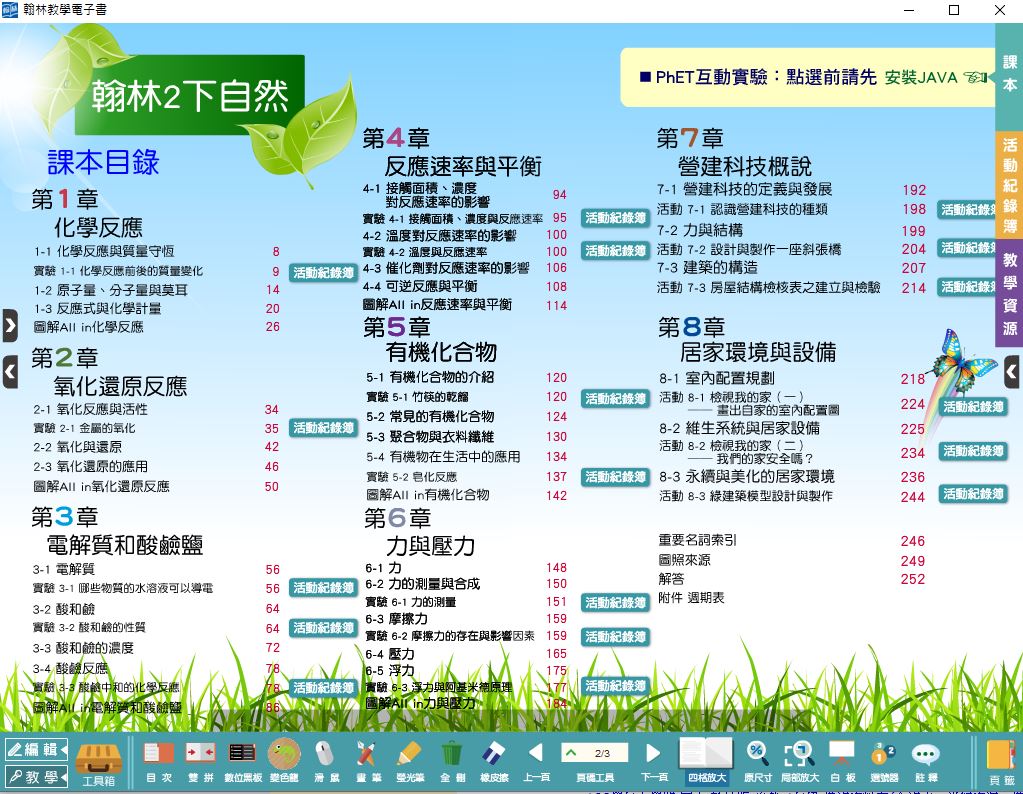The width and height of the screenshot is (1023, 794).
Task: Open the 教學資源 side tab
Action: (x=1009, y=294)
